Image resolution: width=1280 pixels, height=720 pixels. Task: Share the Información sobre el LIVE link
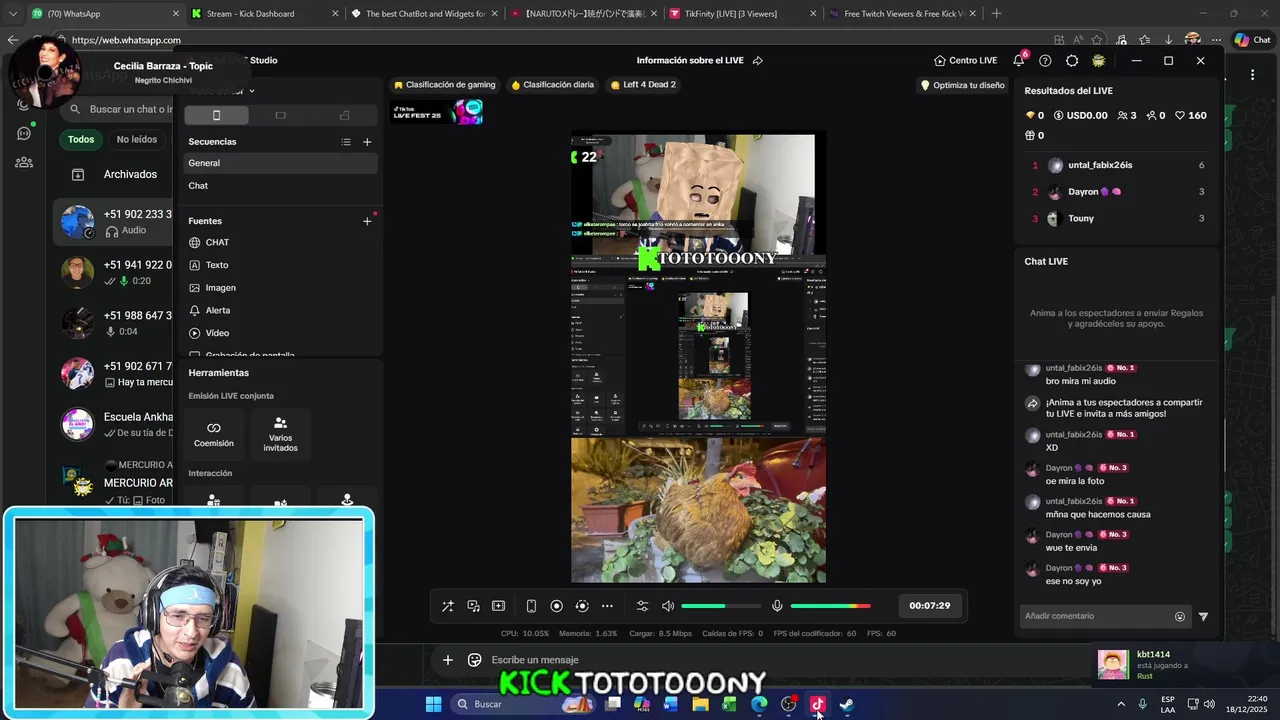(x=758, y=60)
